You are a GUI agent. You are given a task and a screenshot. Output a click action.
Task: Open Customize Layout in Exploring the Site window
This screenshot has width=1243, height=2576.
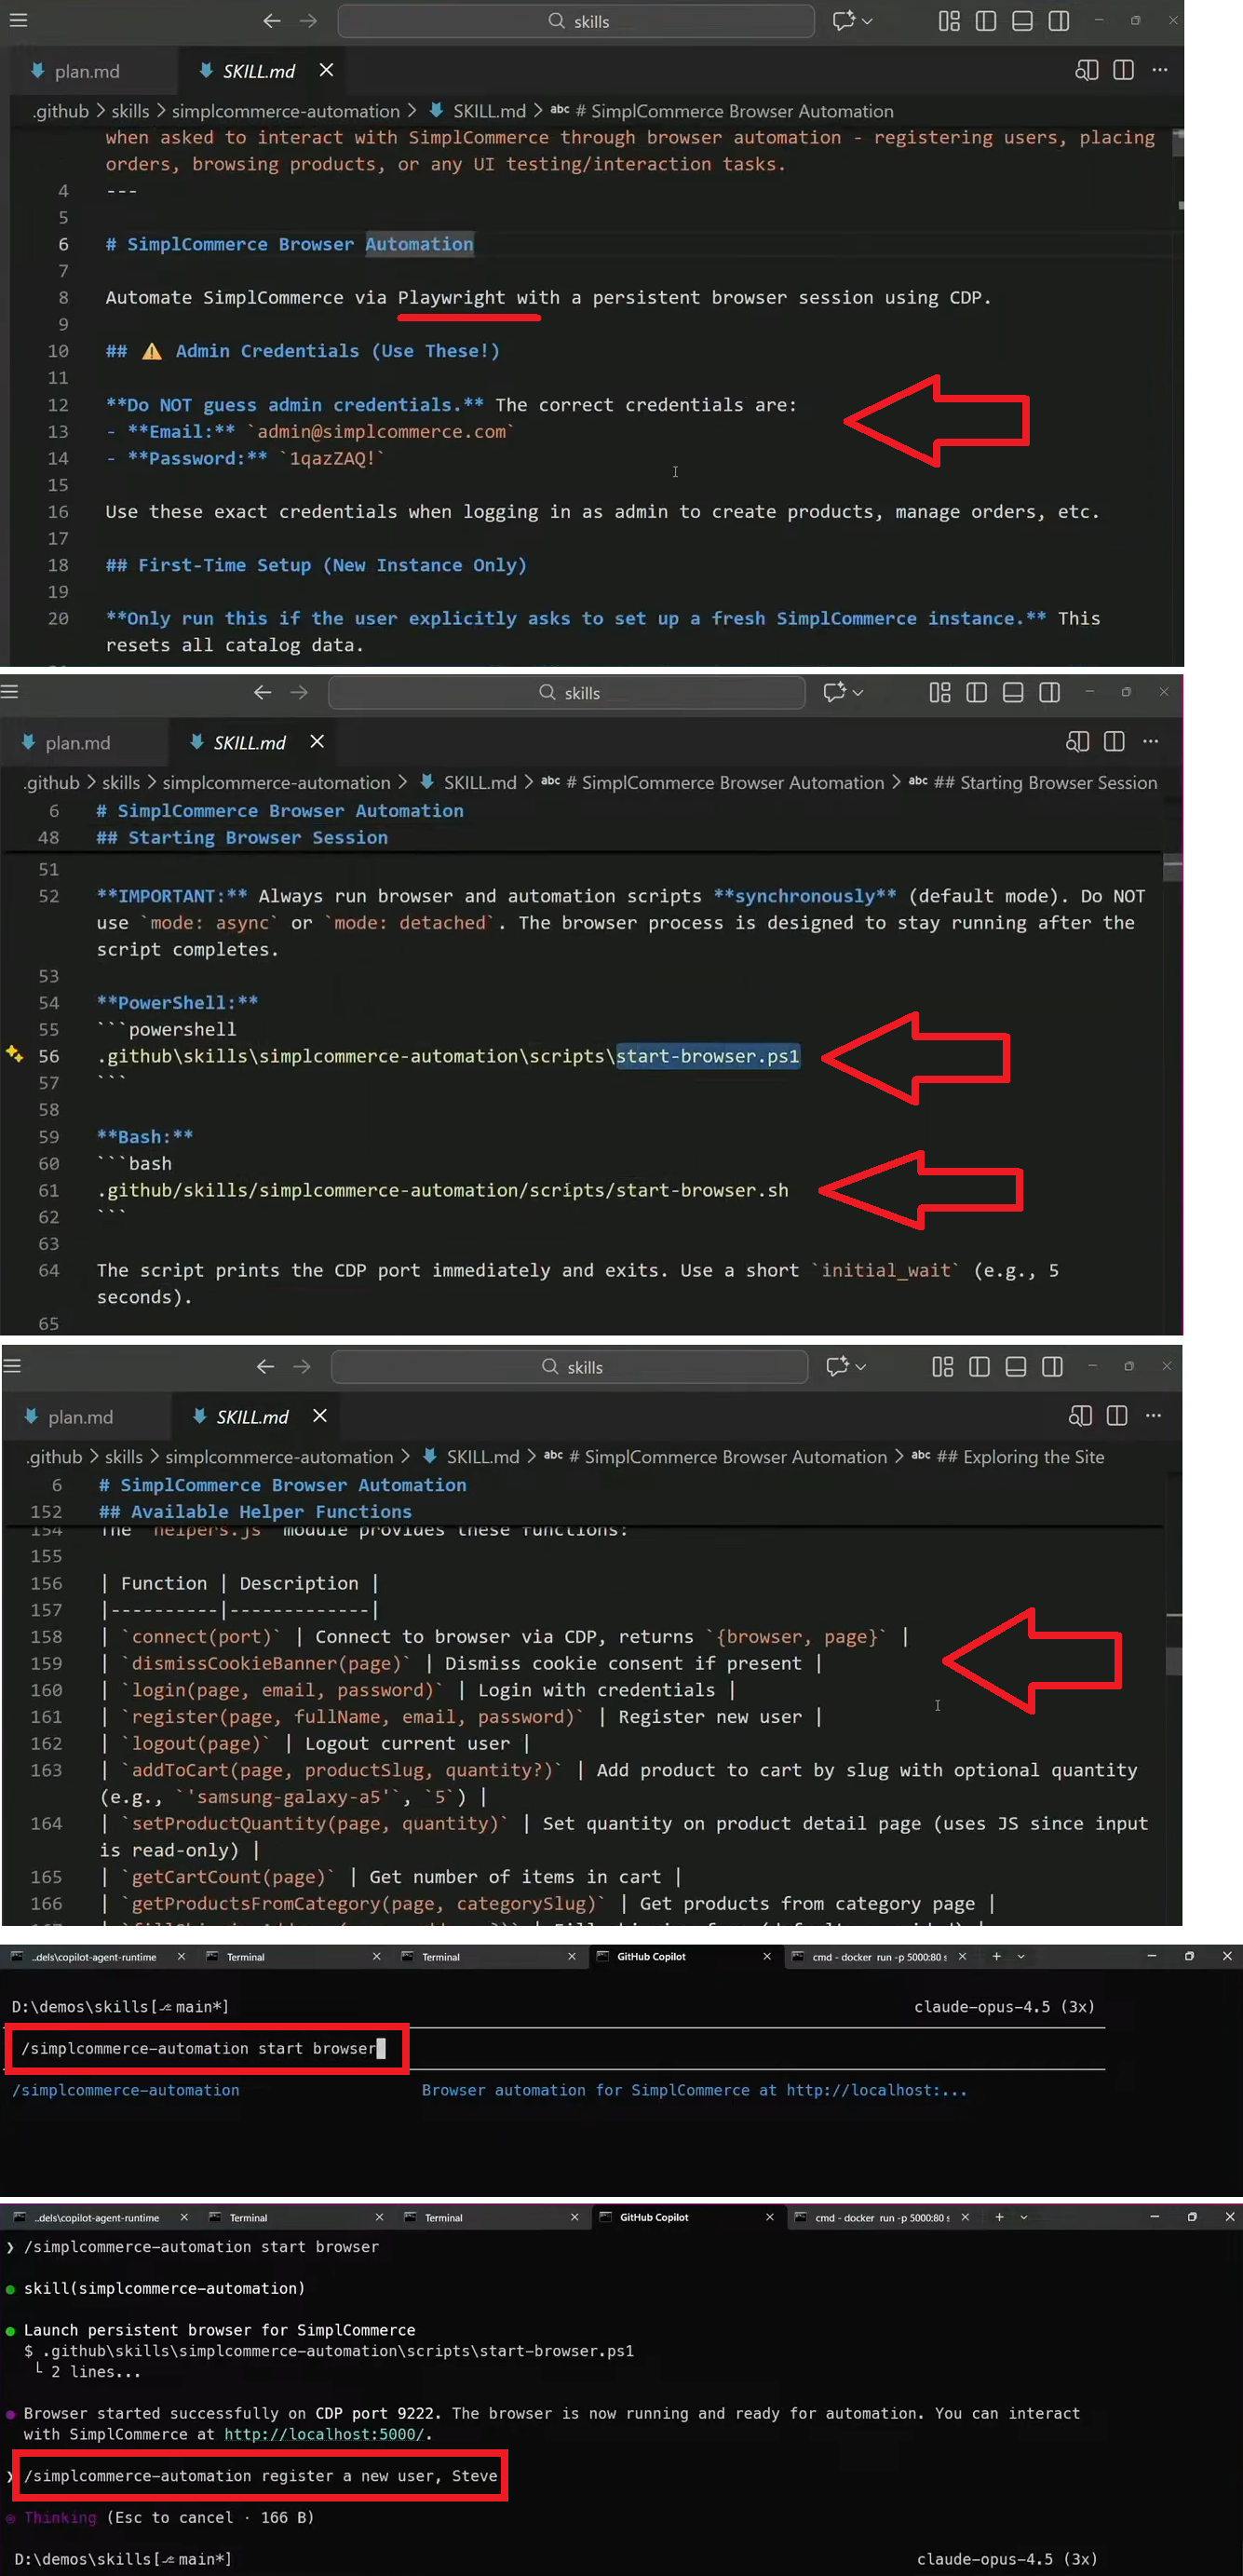click(x=943, y=1366)
